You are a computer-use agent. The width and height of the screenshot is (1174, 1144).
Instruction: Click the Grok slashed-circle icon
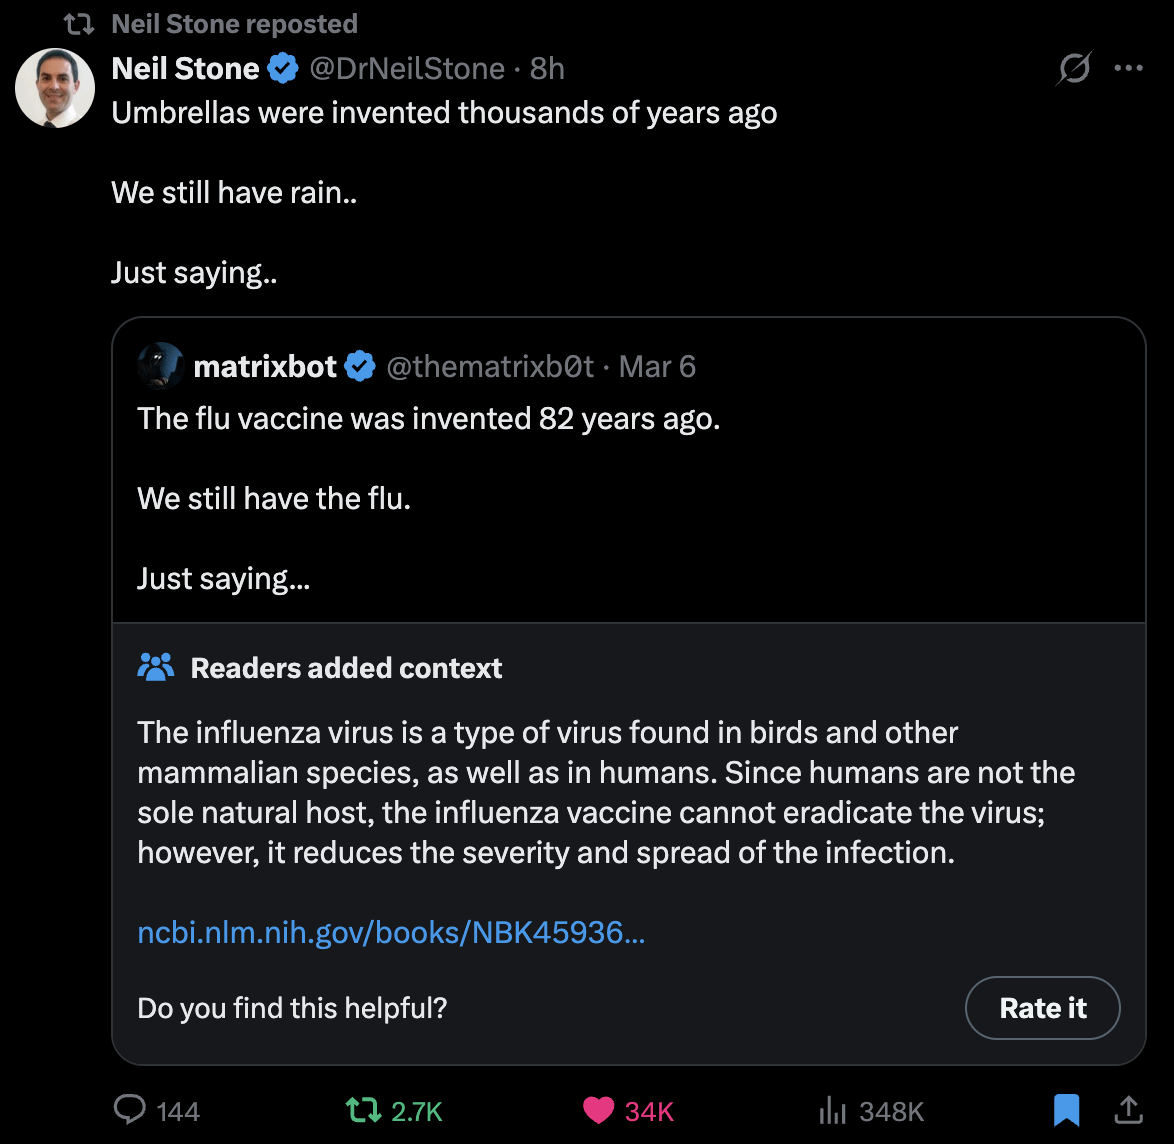1074,69
